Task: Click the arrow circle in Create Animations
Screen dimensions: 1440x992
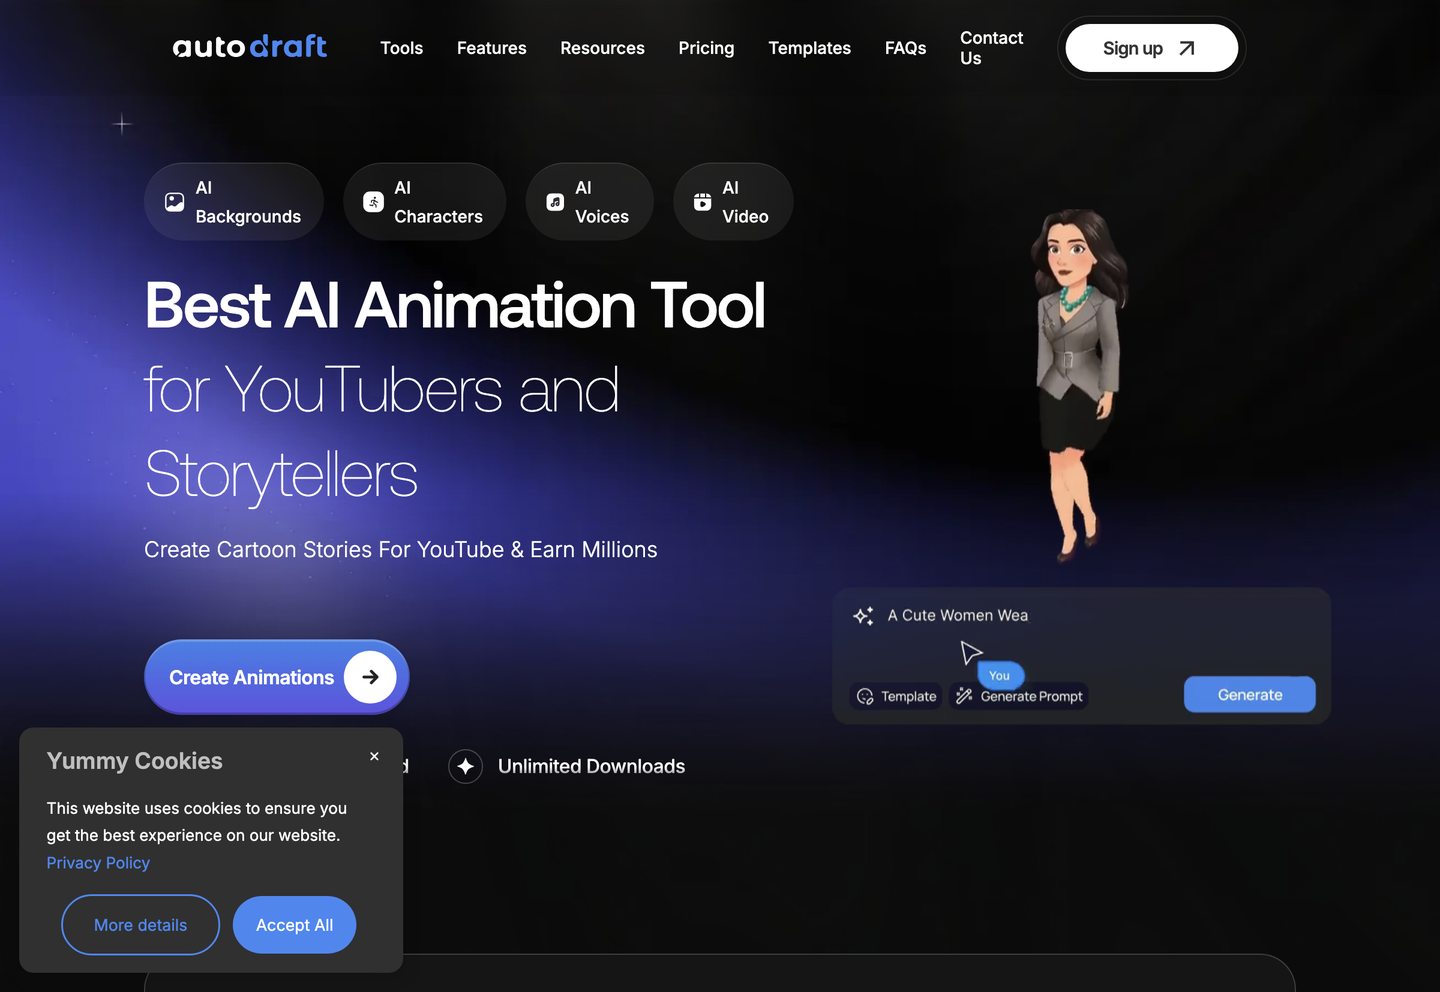Action: point(370,677)
